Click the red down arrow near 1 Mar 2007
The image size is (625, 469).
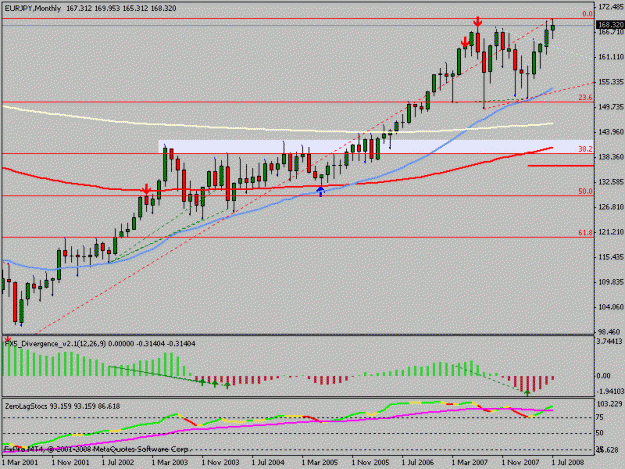coord(465,41)
